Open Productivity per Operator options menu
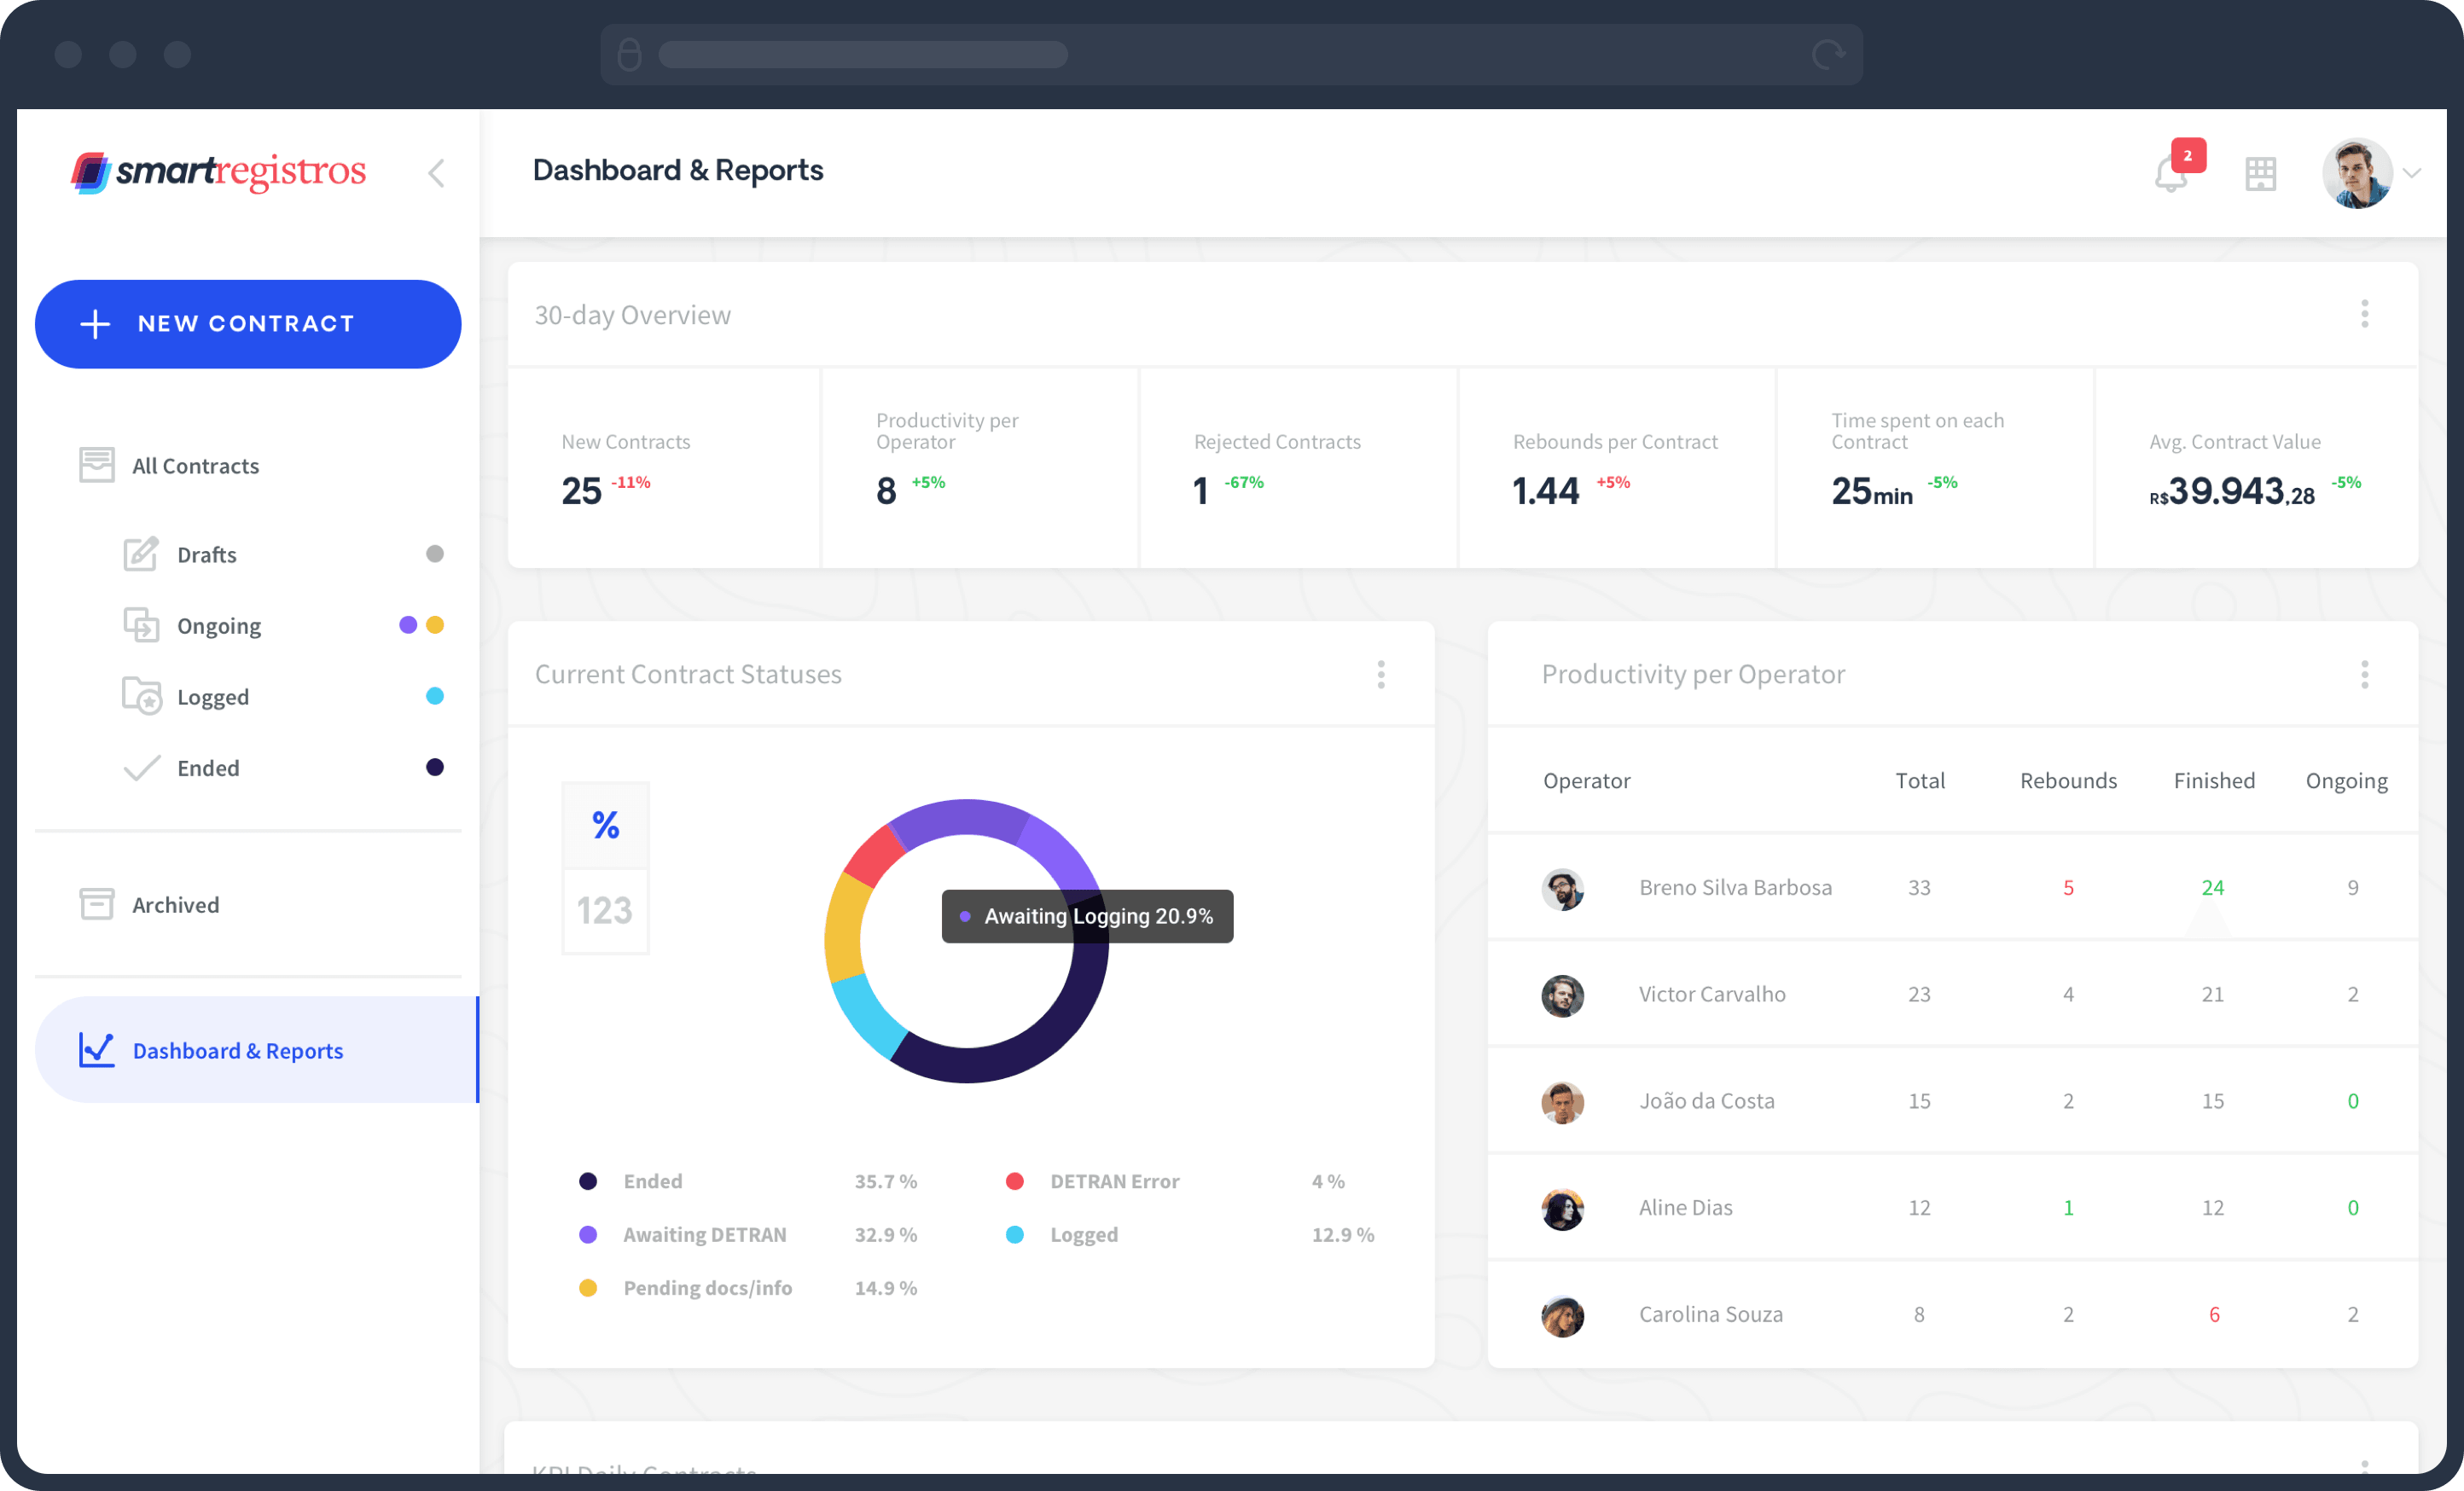 point(2364,674)
